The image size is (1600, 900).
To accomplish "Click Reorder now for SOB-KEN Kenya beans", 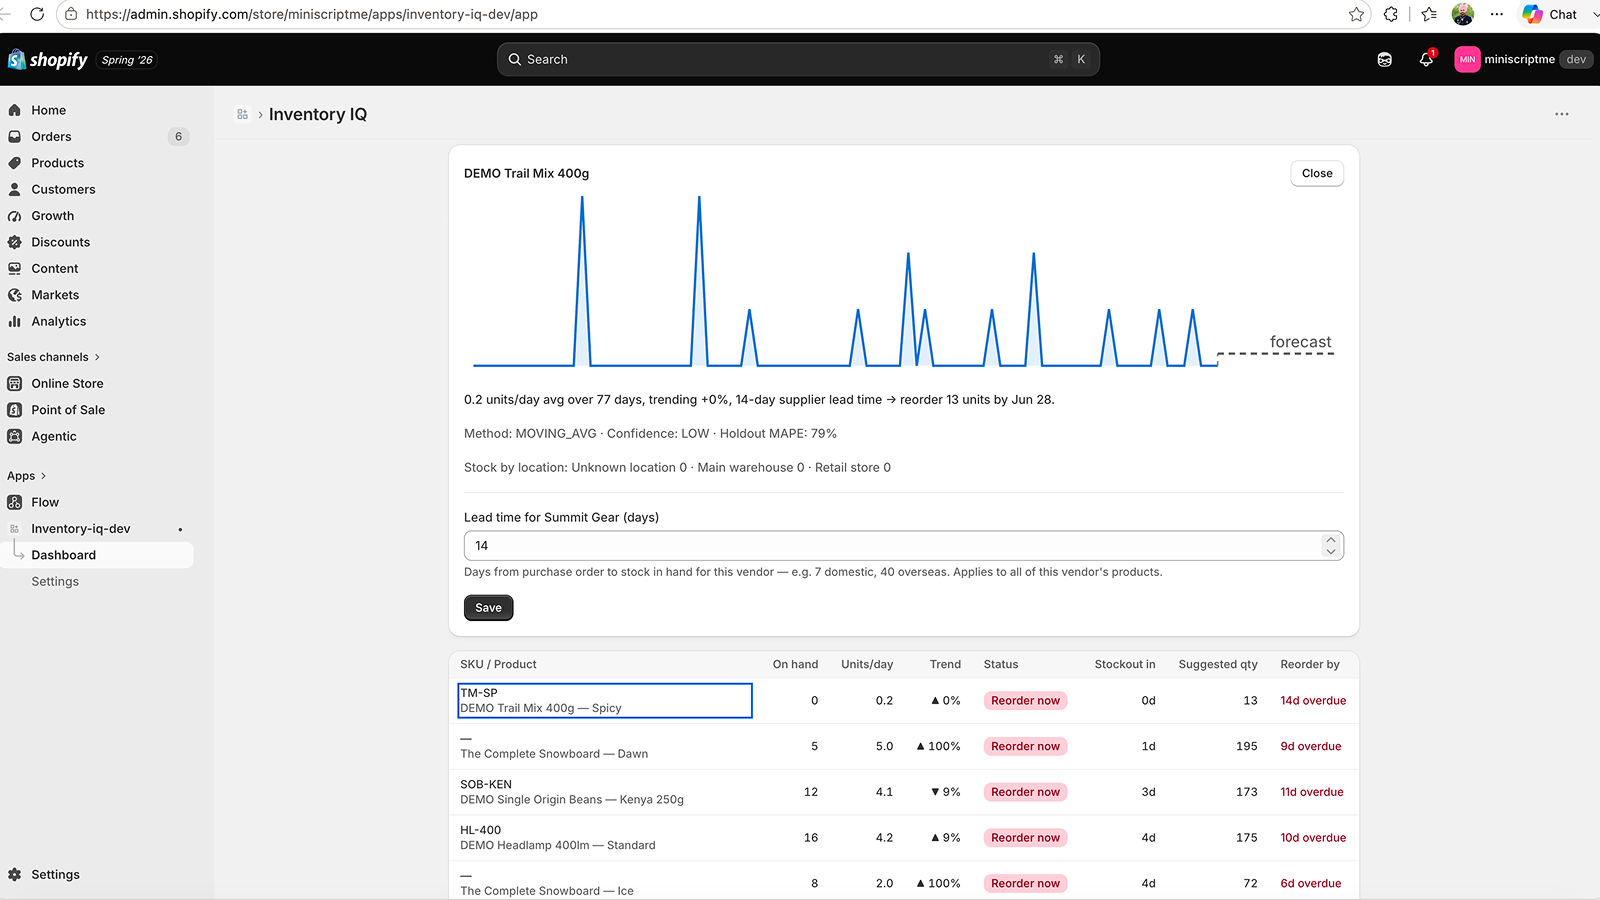I will (x=1025, y=792).
